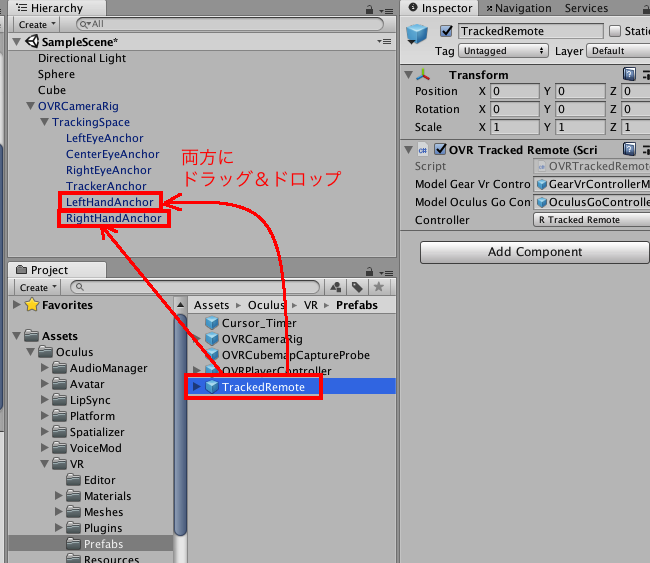Click the C# script icon of OVR Tracked Remote
The width and height of the screenshot is (650, 563).
[x=422, y=150]
